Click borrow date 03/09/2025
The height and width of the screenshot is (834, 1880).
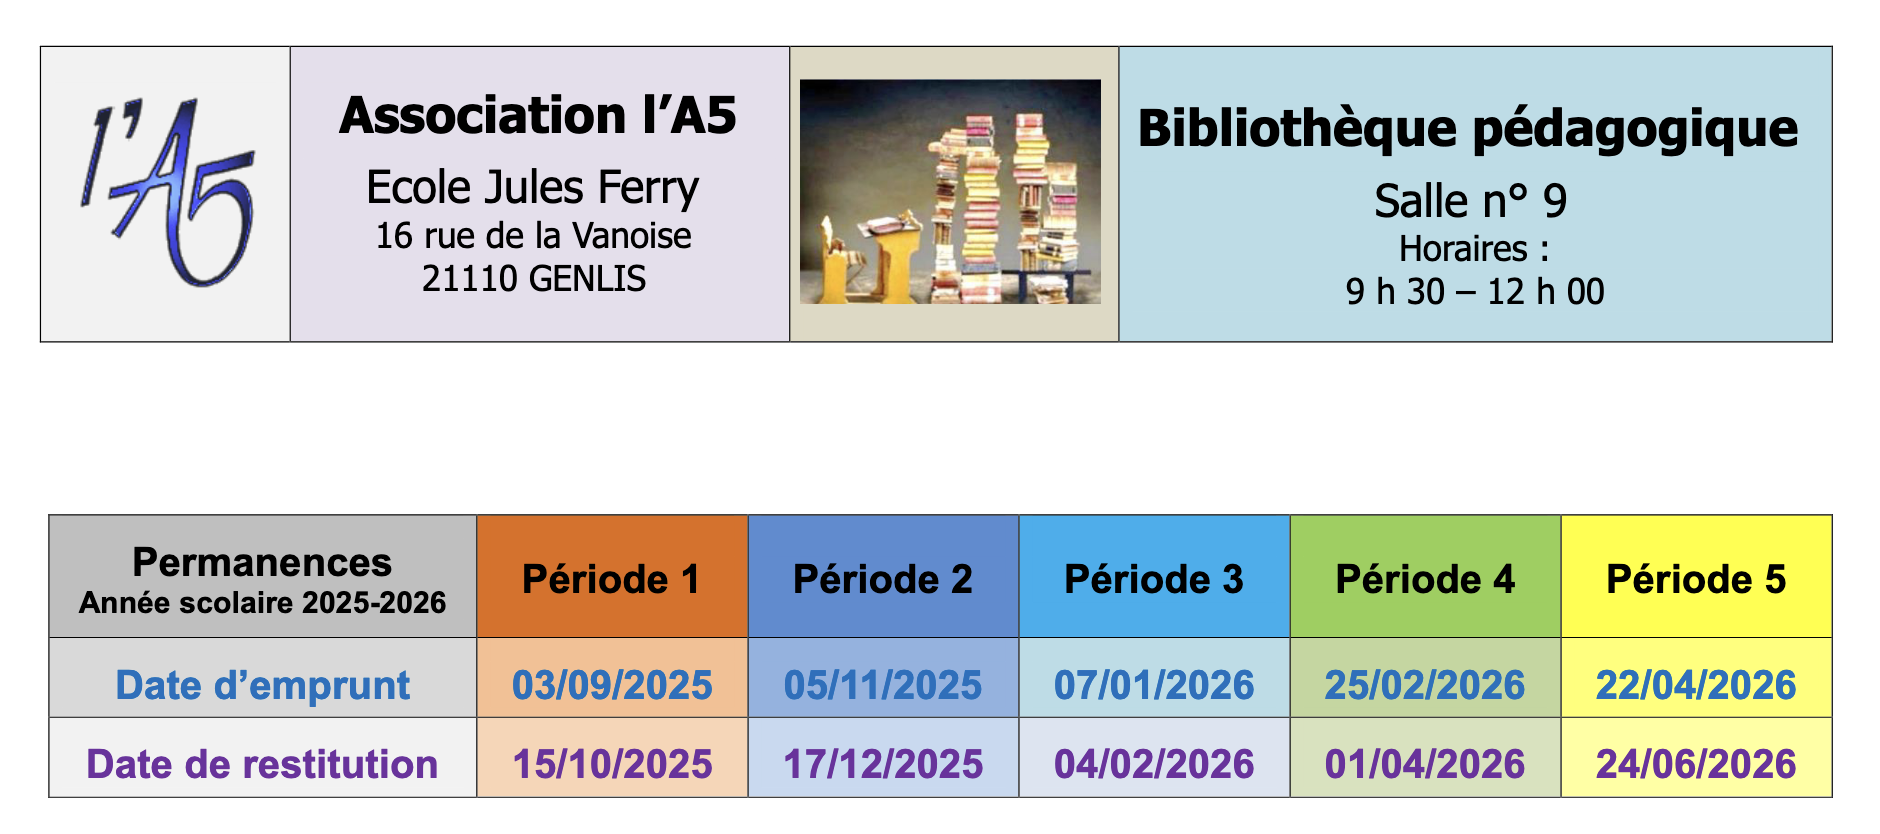(612, 685)
